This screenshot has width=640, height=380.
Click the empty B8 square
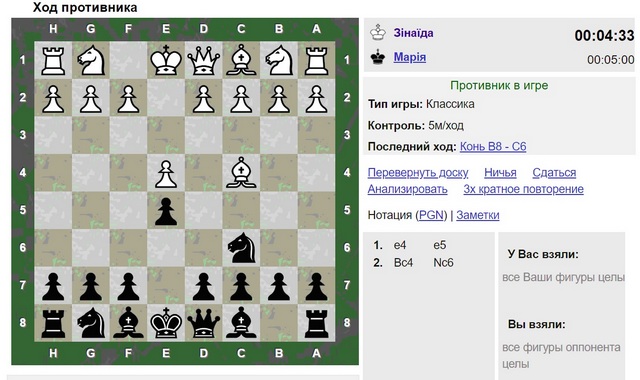(279, 323)
